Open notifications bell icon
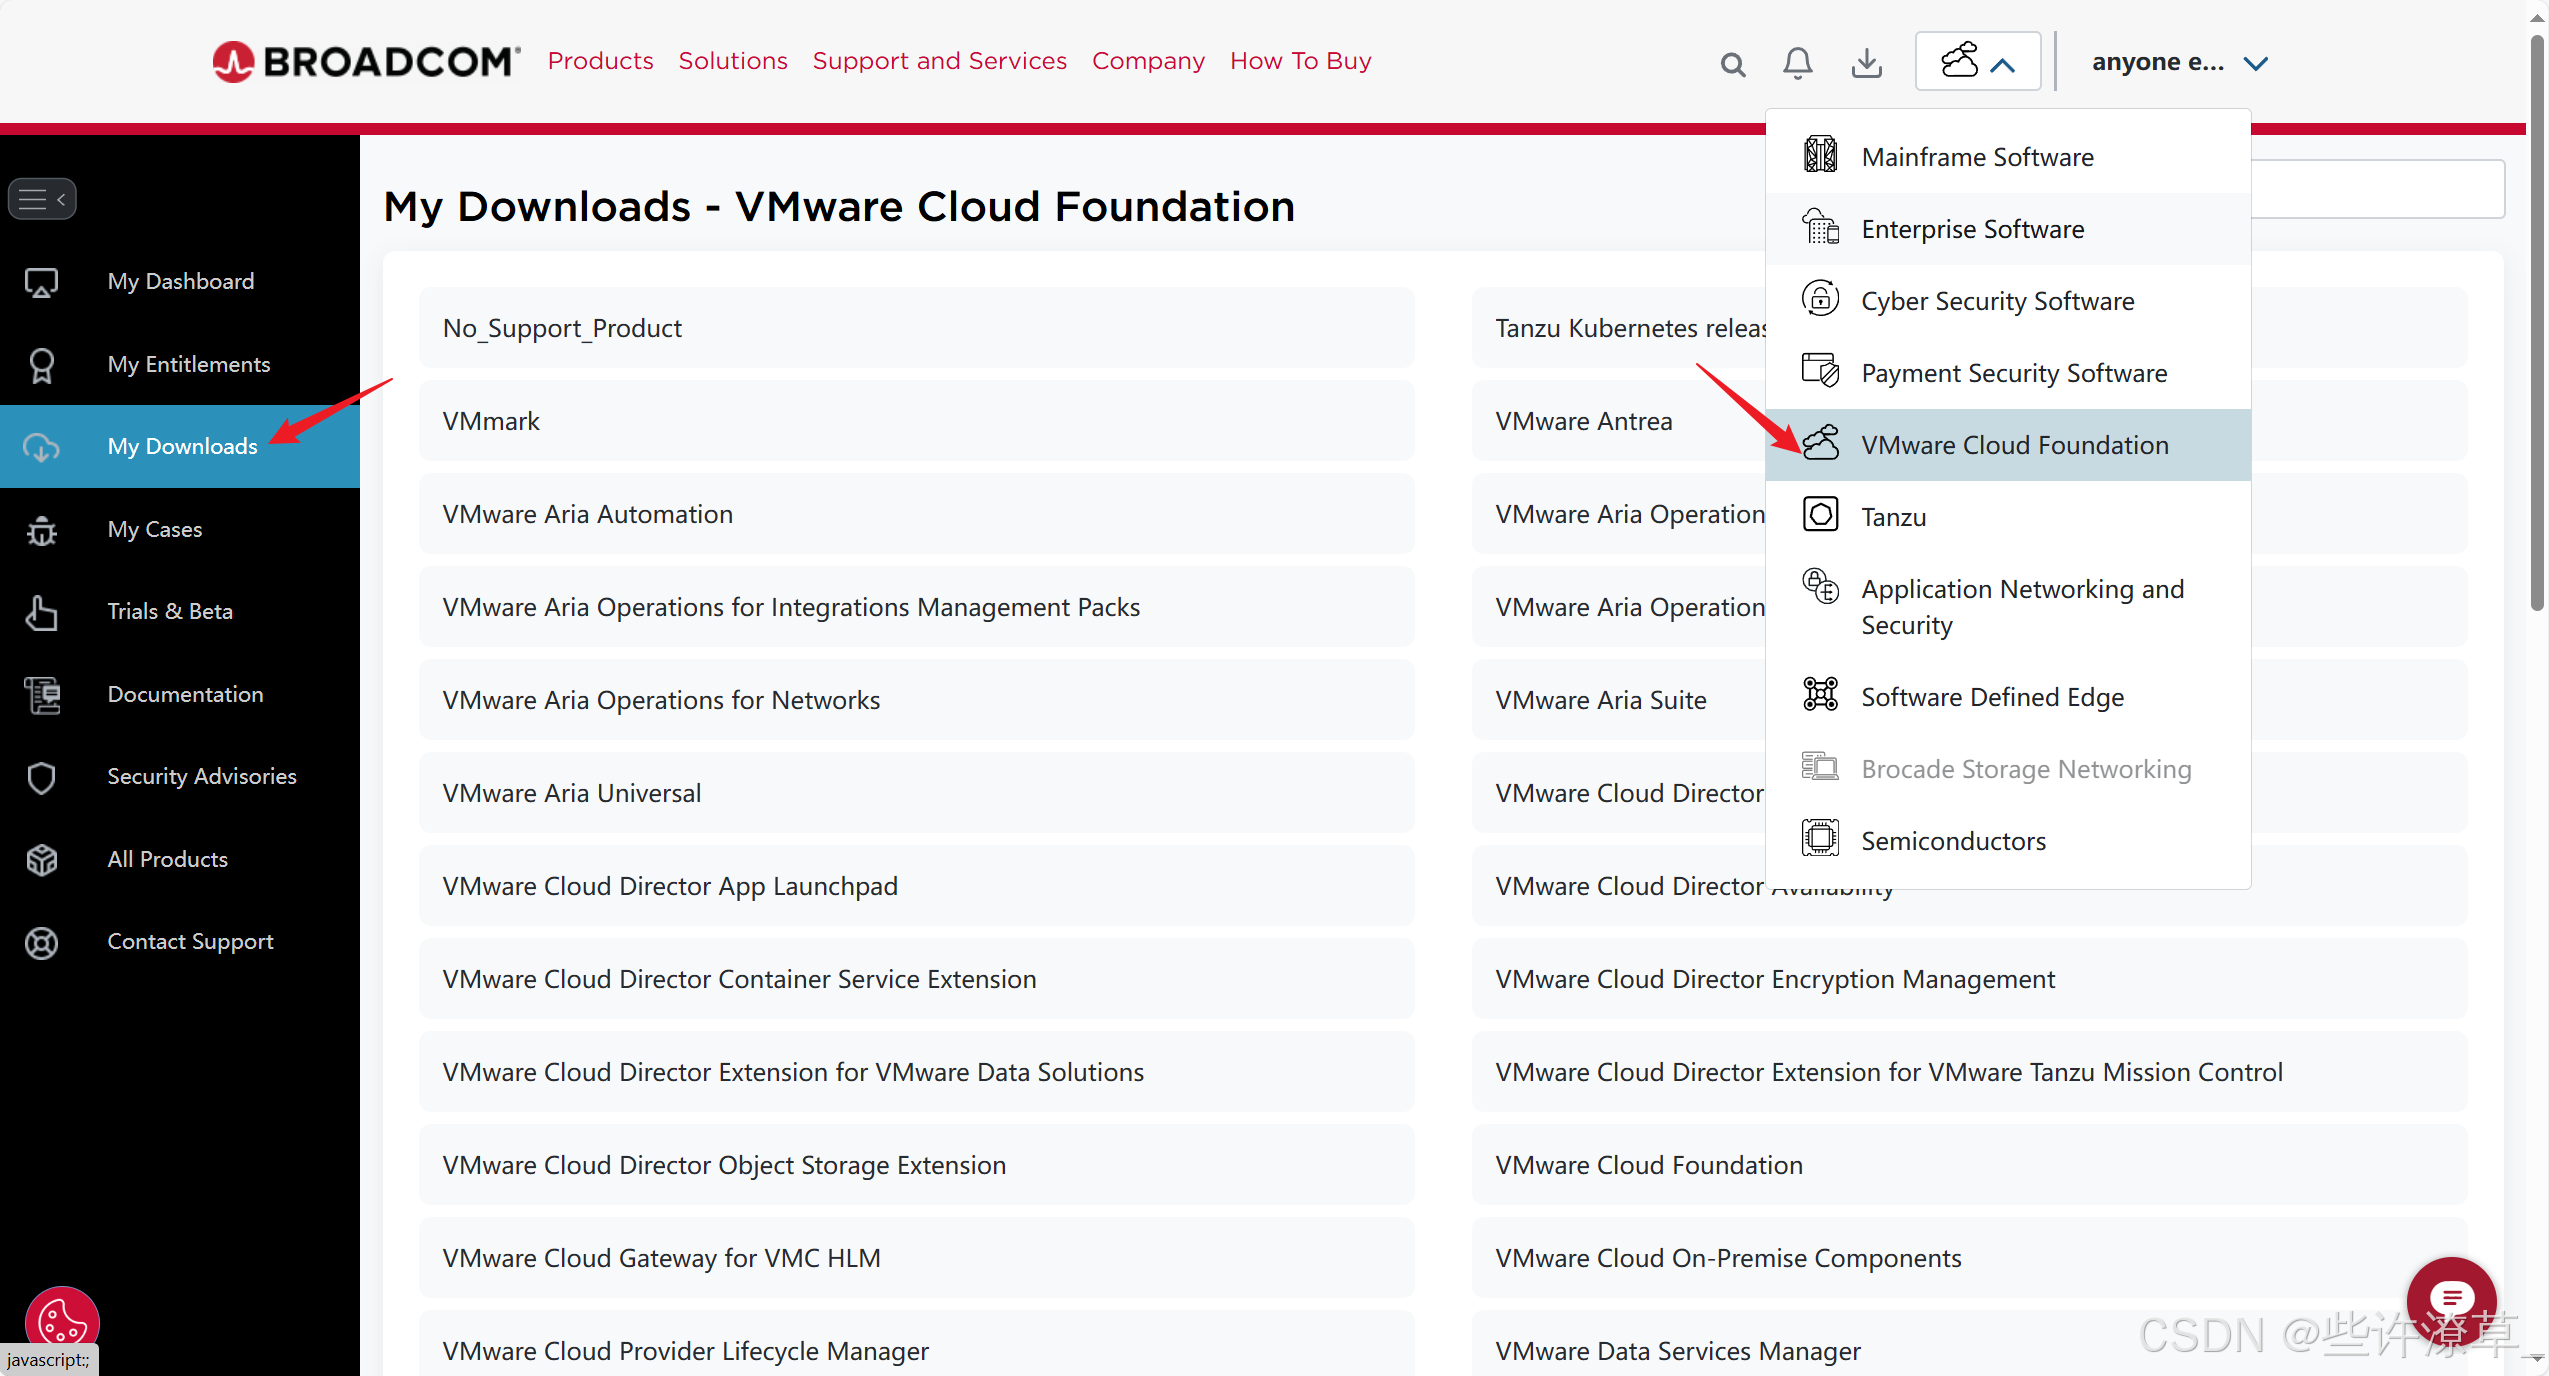 coord(1797,63)
